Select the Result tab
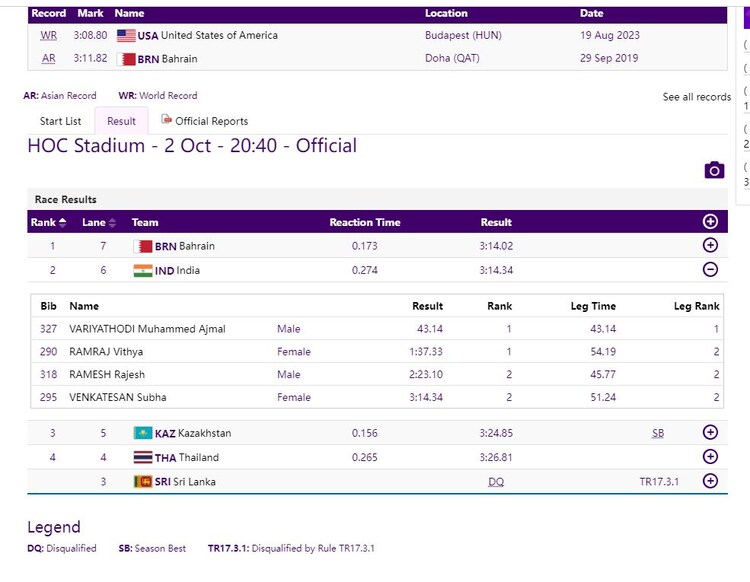 pos(121,121)
